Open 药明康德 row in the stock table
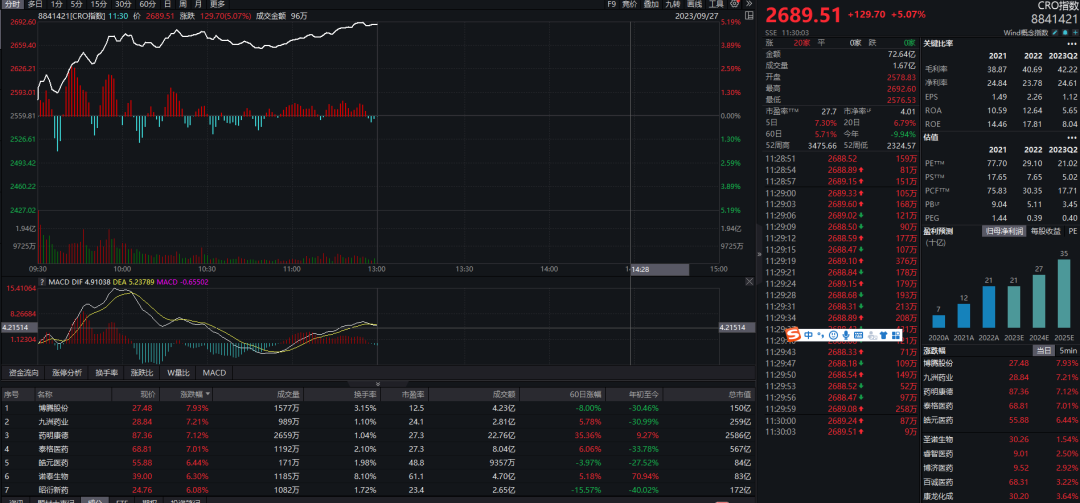1080x503 pixels. [377, 435]
